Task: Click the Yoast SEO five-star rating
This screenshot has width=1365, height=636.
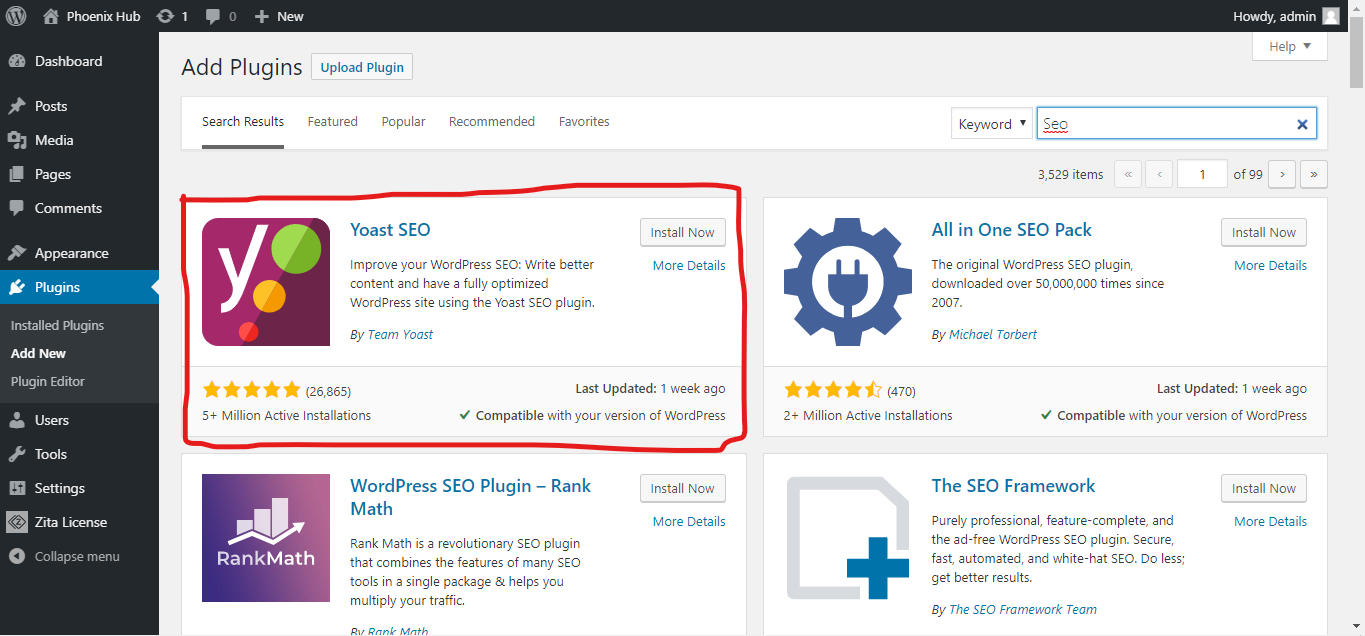Action: click(x=251, y=390)
